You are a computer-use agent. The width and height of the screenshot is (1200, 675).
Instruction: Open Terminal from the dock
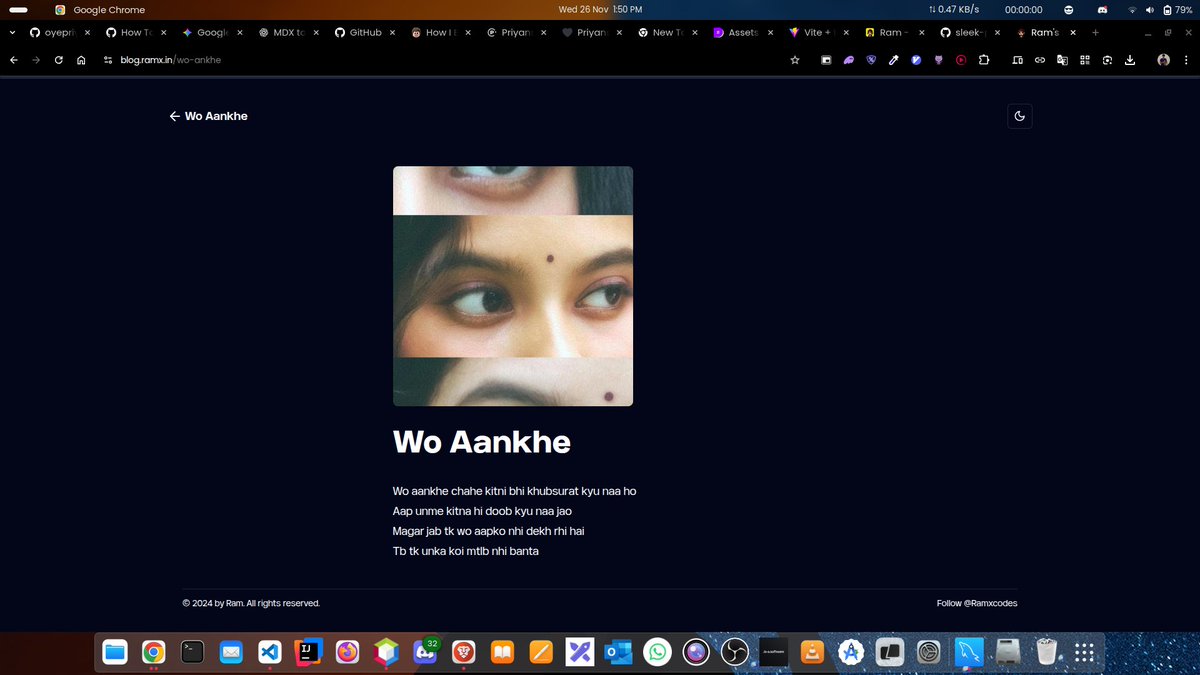[x=192, y=653]
